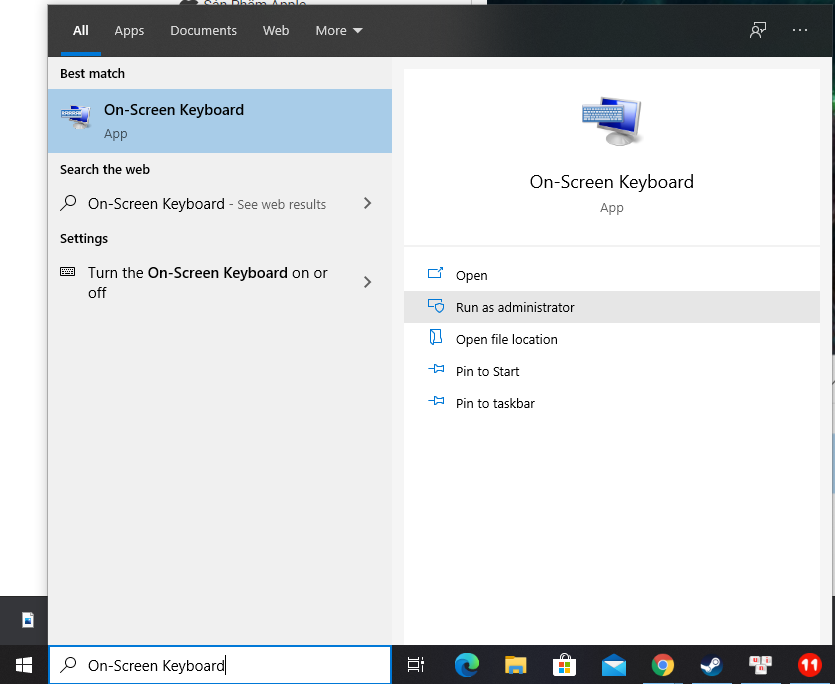835x684 pixels.
Task: Click the search feedback icon
Action: click(758, 30)
